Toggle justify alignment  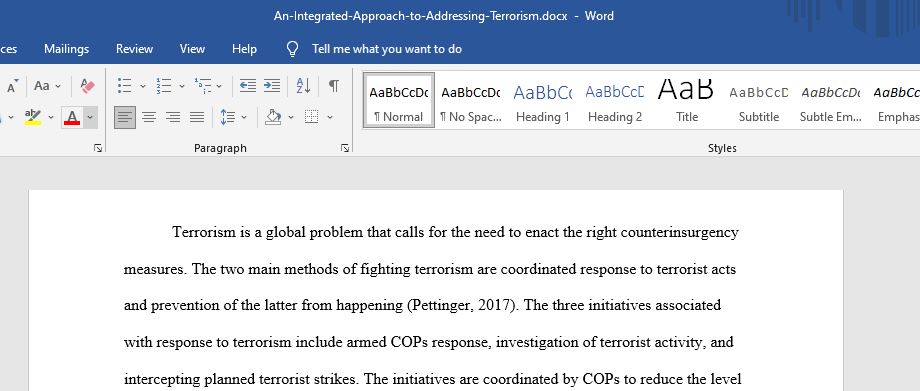[x=197, y=117]
